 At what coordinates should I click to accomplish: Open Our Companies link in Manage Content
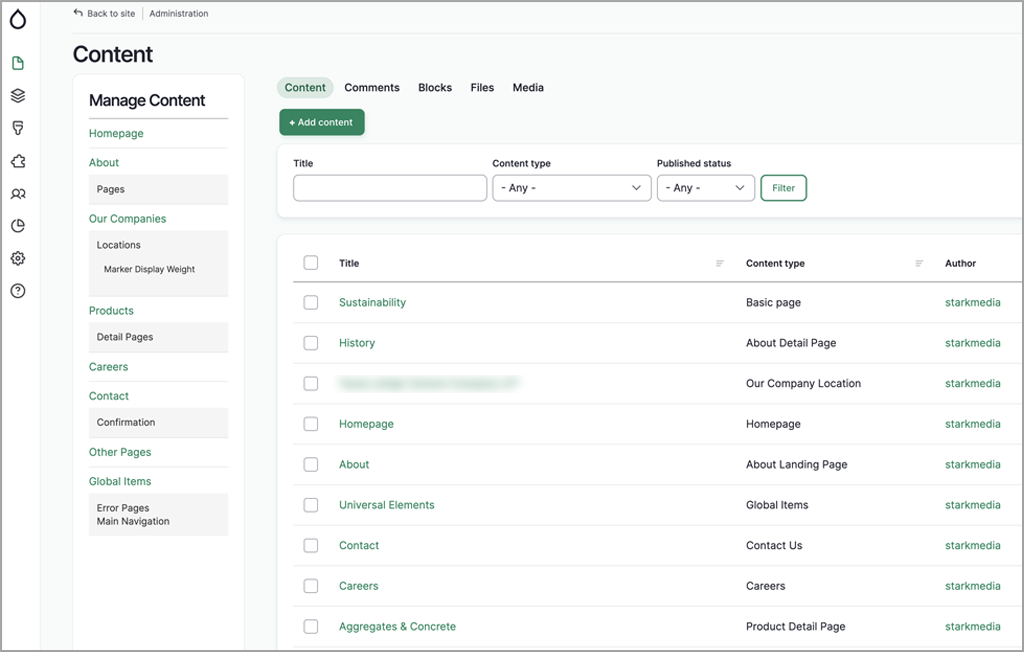[x=127, y=219]
